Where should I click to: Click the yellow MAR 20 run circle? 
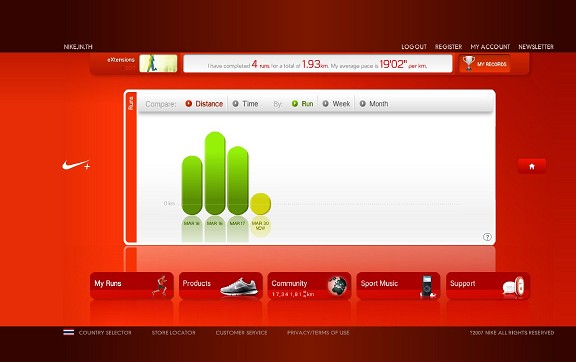click(x=260, y=204)
